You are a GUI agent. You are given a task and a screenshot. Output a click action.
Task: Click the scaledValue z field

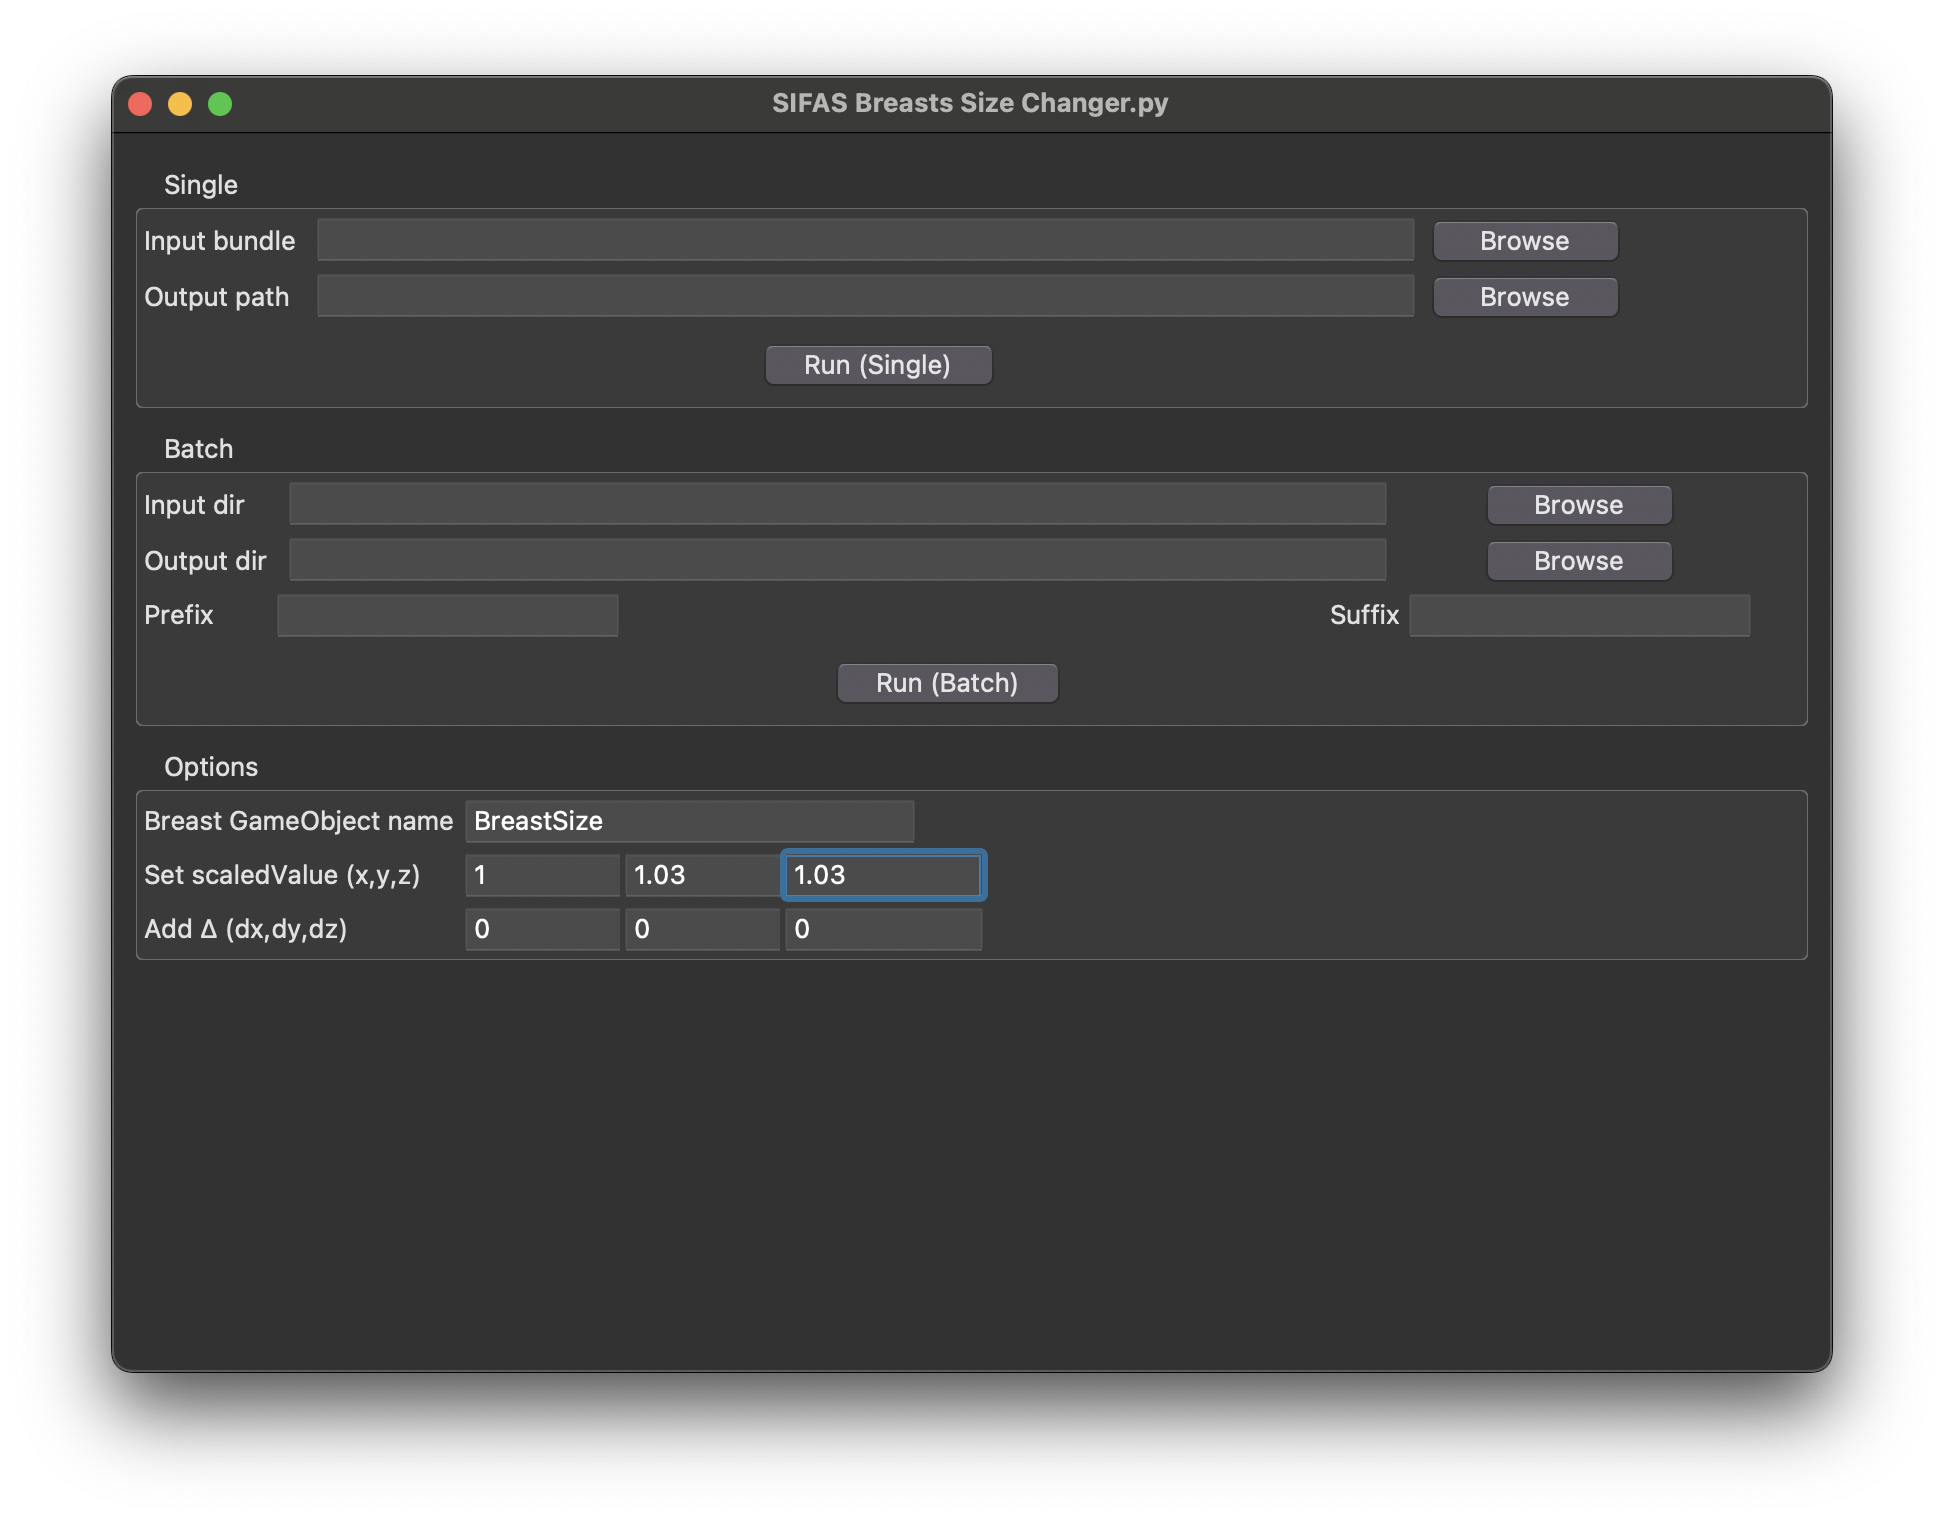click(883, 875)
